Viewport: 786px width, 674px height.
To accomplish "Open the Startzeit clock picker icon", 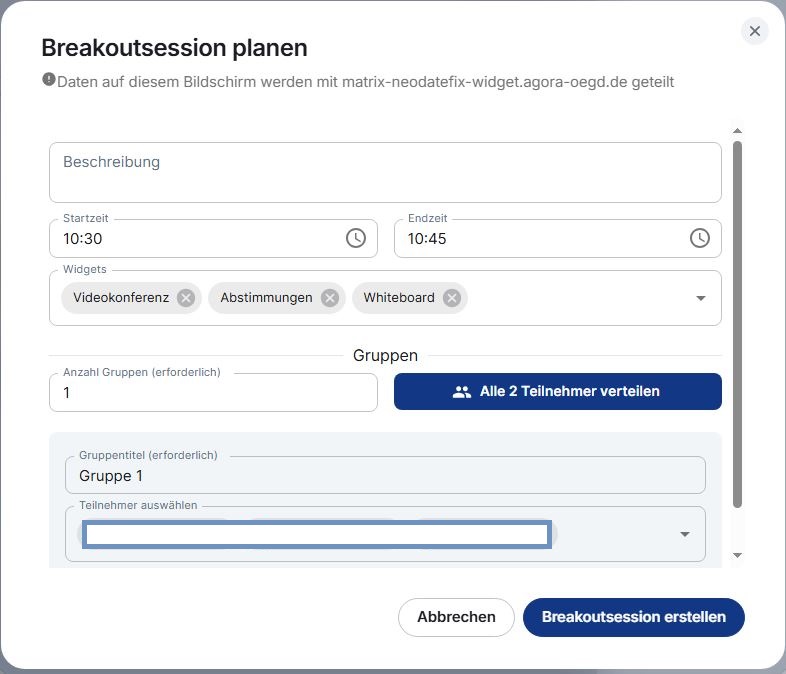I will [x=356, y=238].
